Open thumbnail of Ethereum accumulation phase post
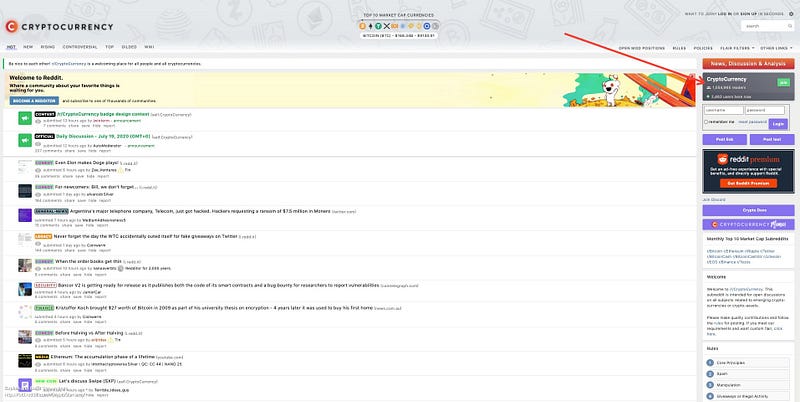The image size is (800, 402). [25, 361]
